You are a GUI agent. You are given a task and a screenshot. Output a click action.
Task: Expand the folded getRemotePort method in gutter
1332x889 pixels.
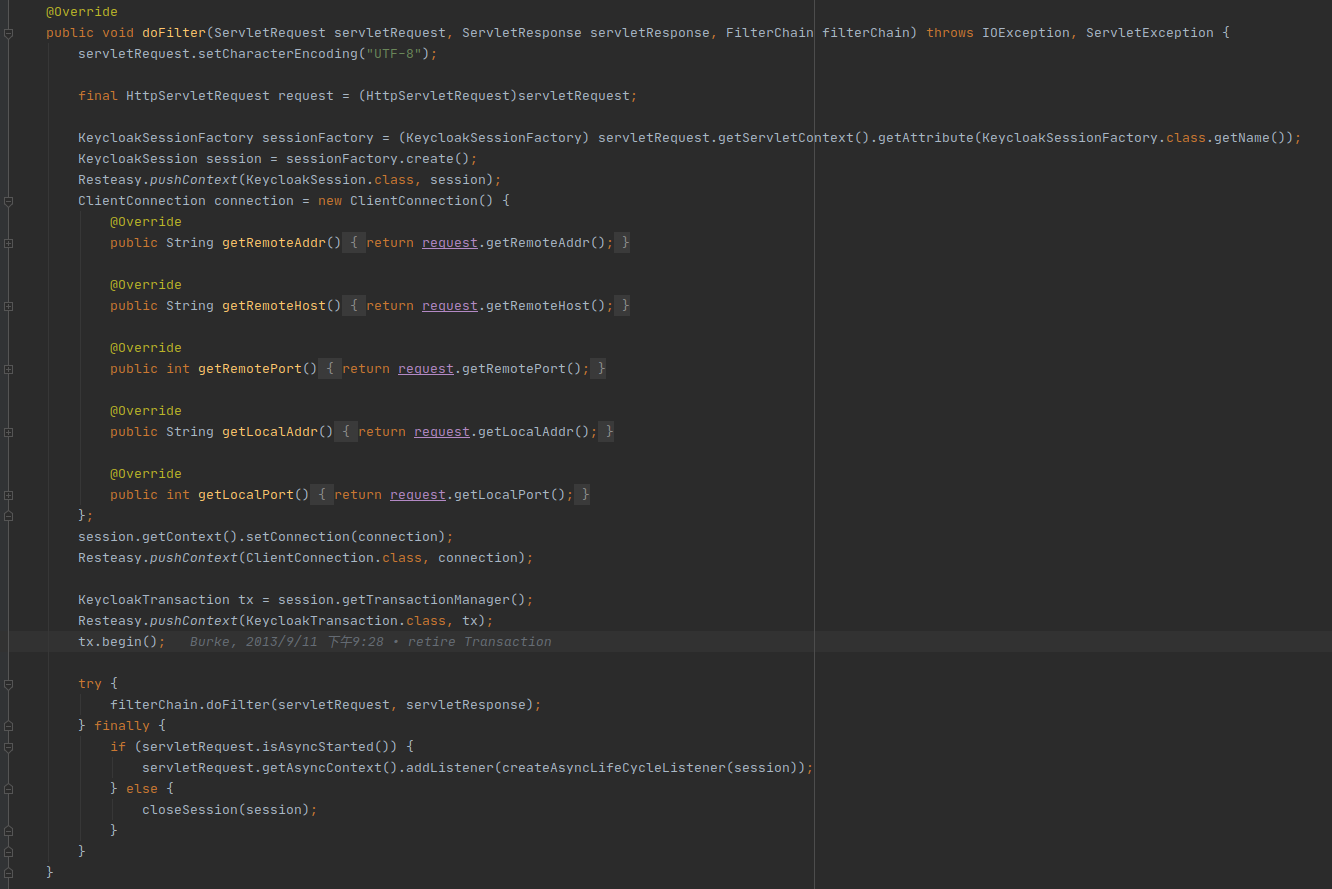[x=8, y=369]
